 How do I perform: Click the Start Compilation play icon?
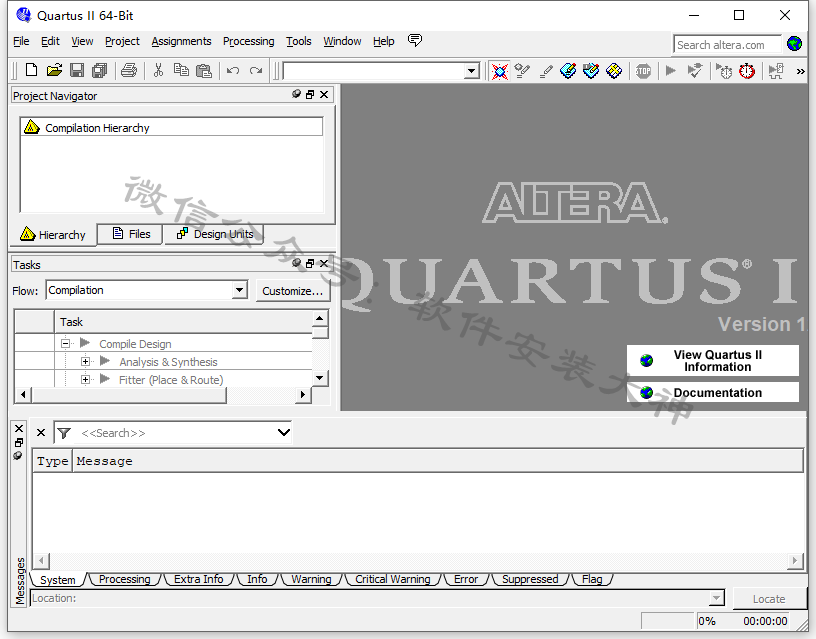[671, 70]
